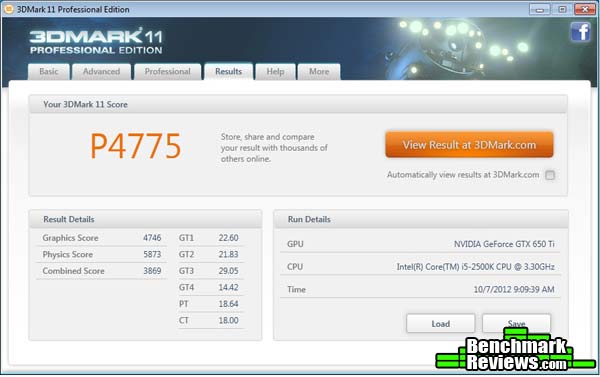Click the CPU label in Run Details

295,267
